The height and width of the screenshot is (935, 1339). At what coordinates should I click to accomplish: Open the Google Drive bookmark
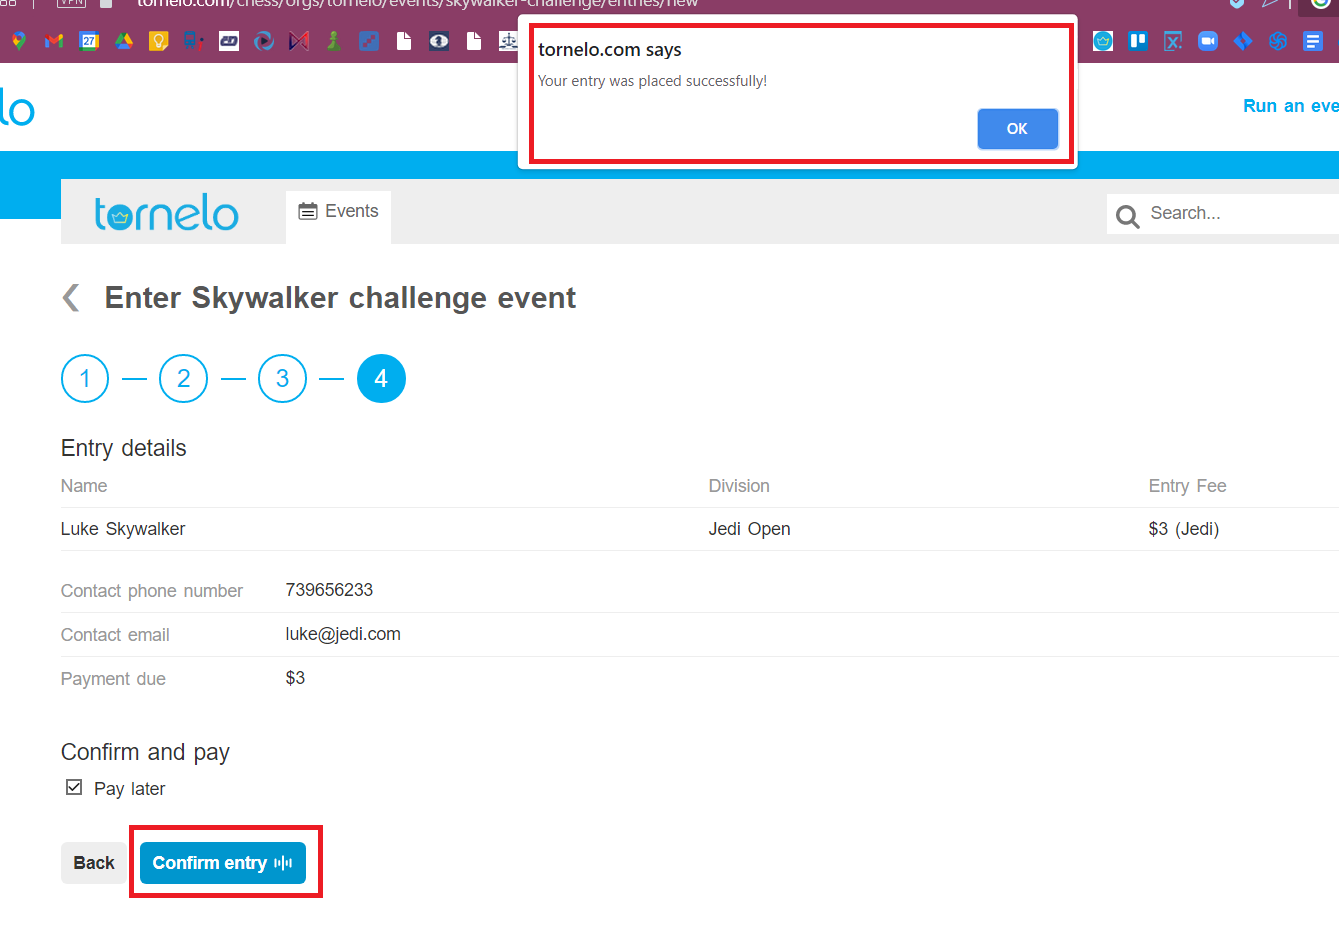pyautogui.click(x=124, y=41)
